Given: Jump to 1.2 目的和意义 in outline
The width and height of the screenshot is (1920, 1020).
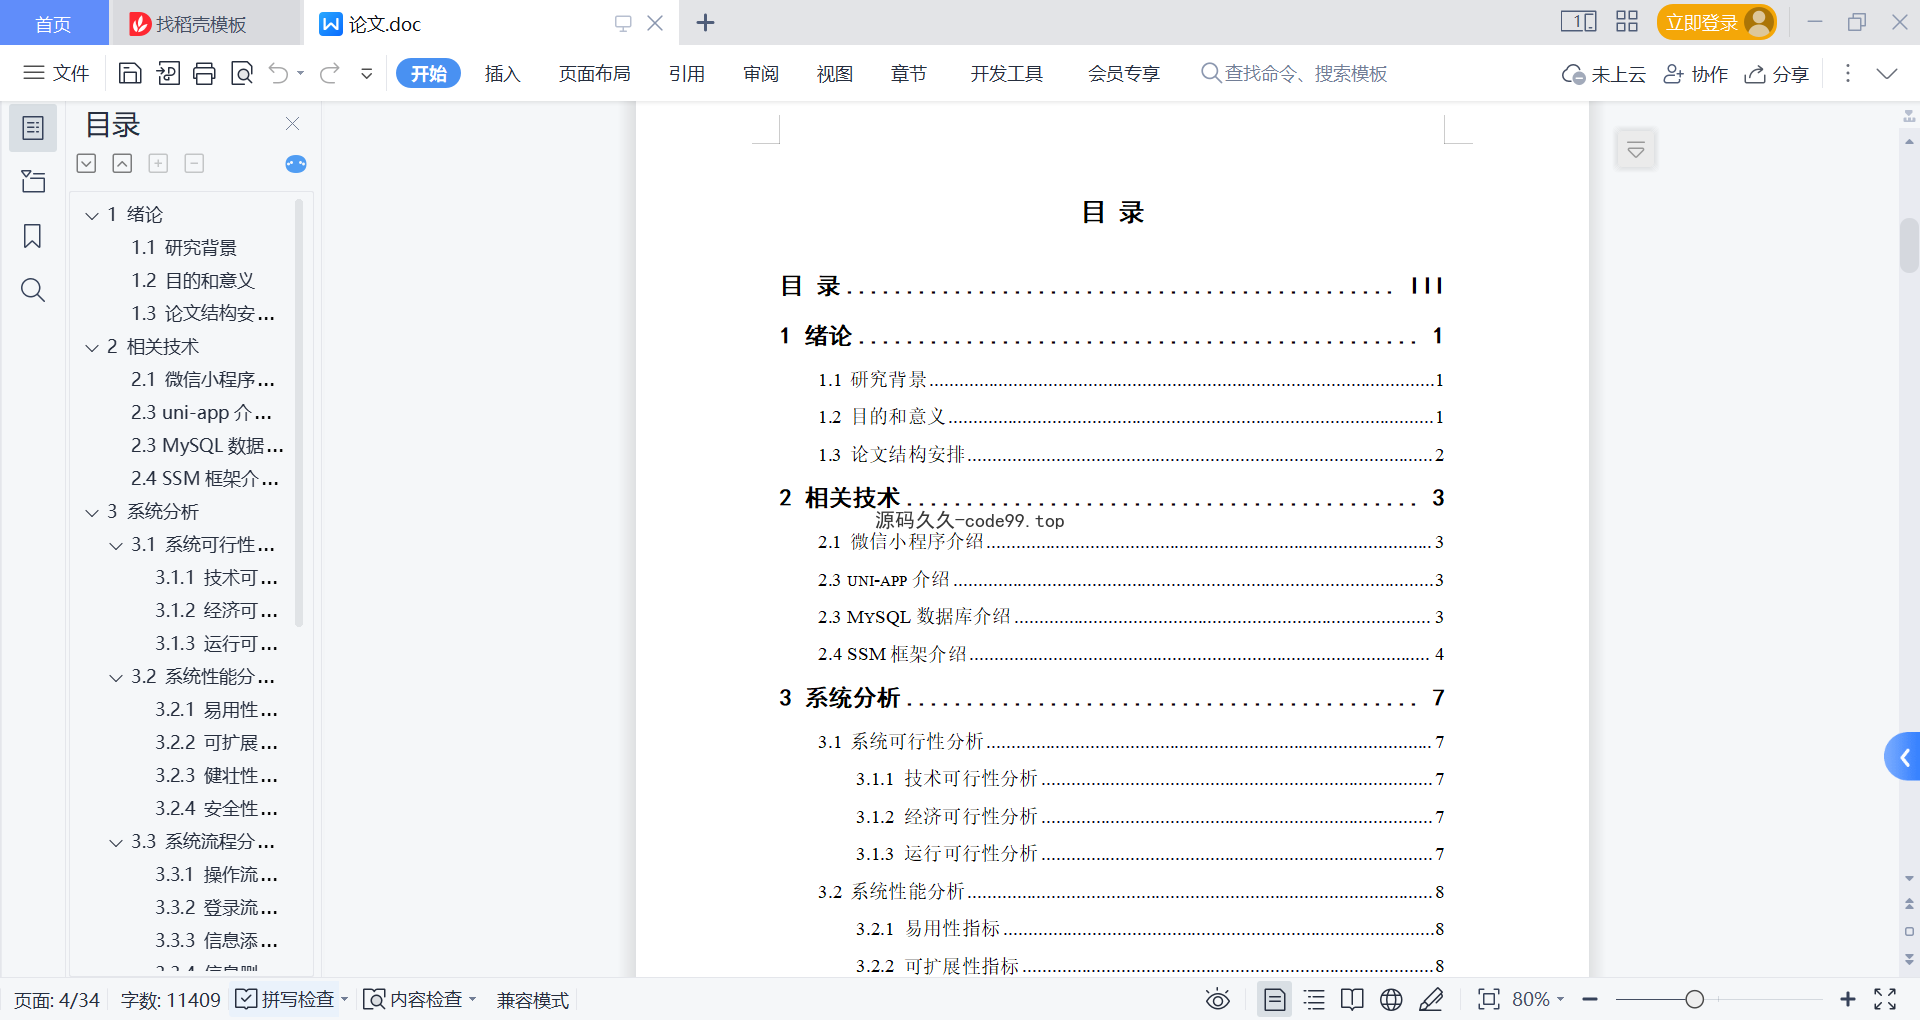Looking at the screenshot, I should point(193,281).
